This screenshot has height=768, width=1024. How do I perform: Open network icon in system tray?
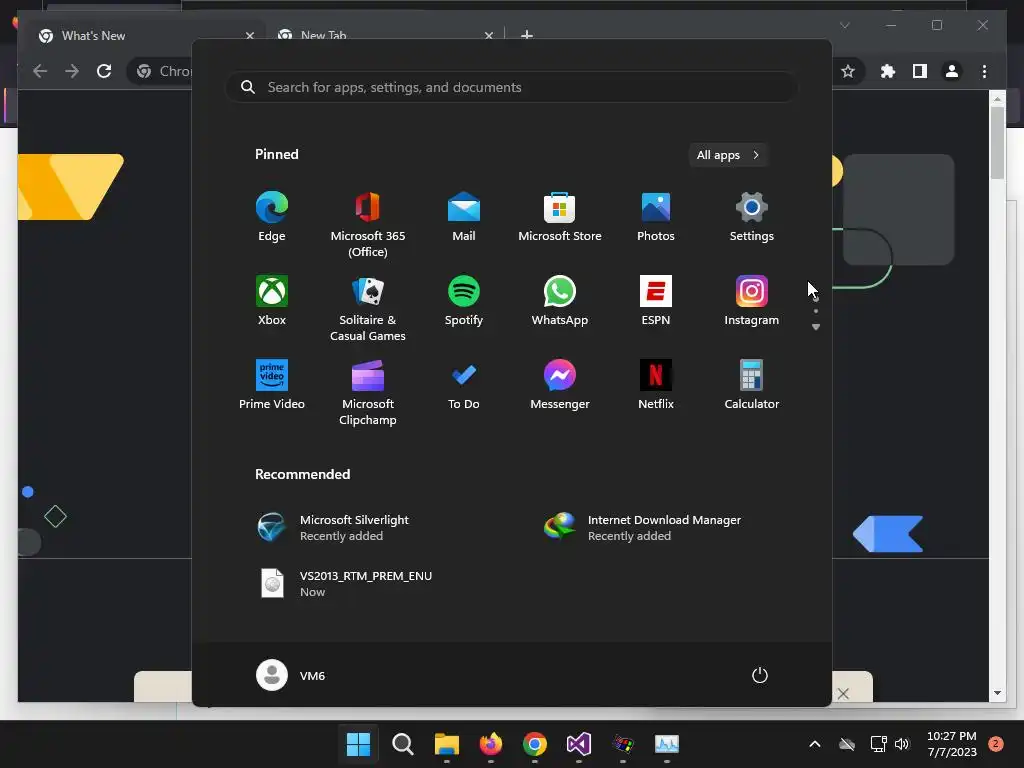(878, 744)
